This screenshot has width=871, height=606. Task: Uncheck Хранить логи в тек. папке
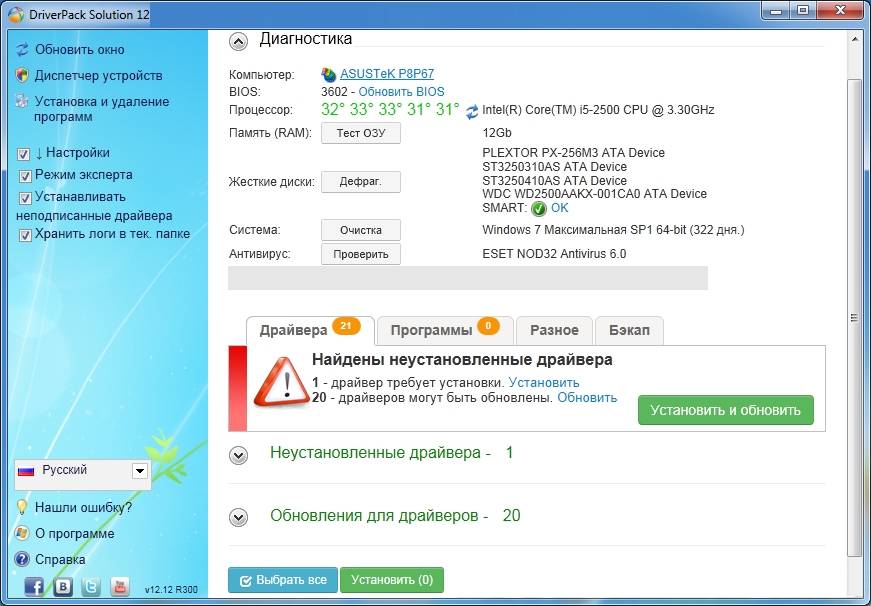tap(25, 235)
